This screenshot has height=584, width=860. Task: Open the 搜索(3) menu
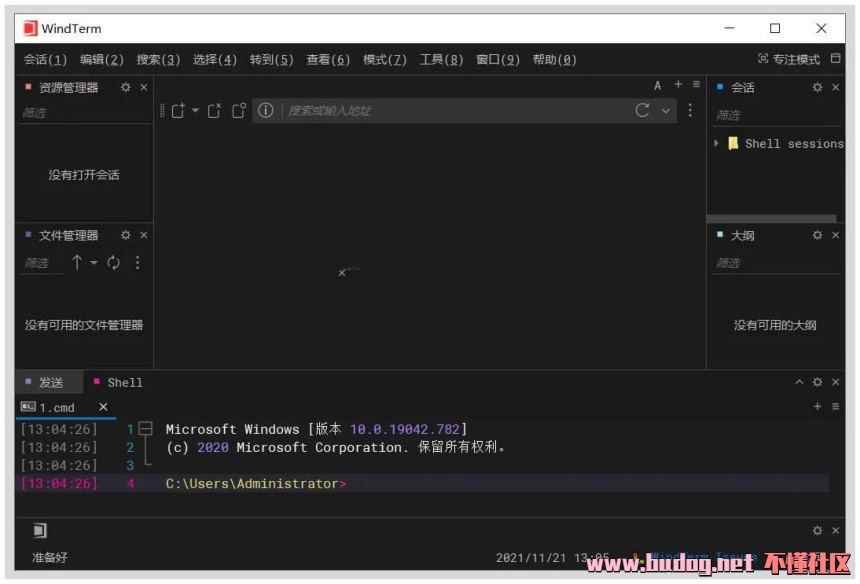tap(158, 59)
